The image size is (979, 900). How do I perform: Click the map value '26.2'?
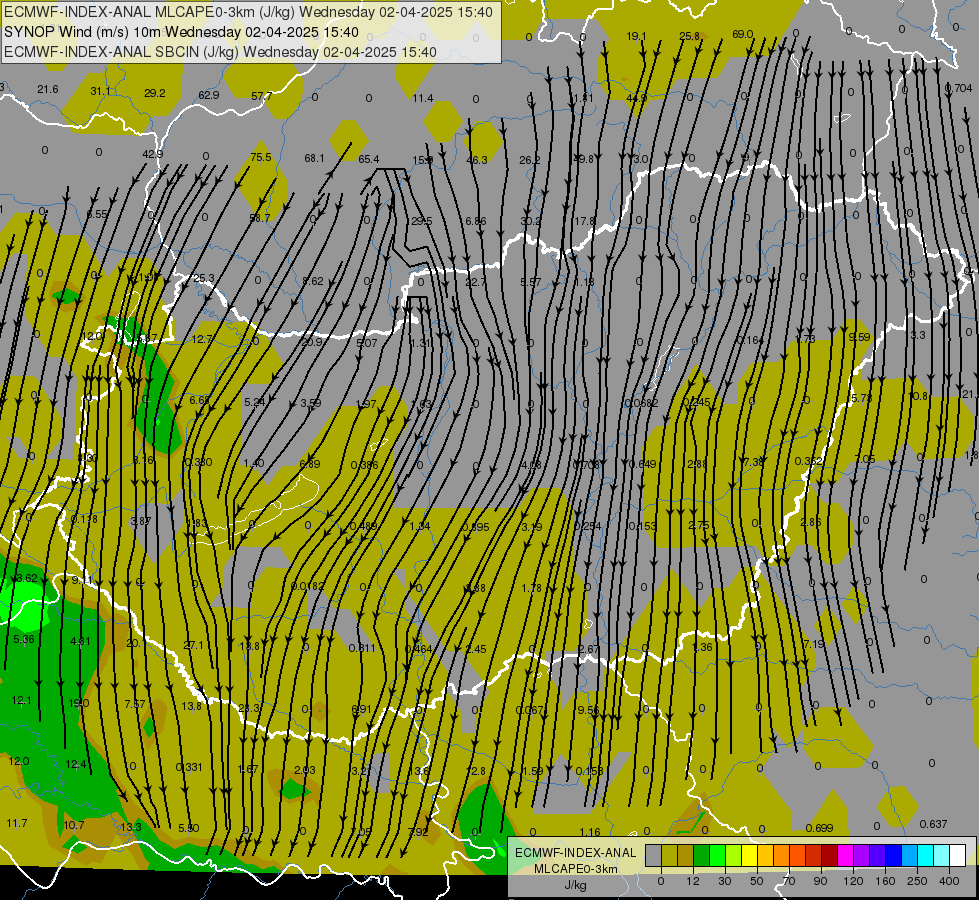529,160
